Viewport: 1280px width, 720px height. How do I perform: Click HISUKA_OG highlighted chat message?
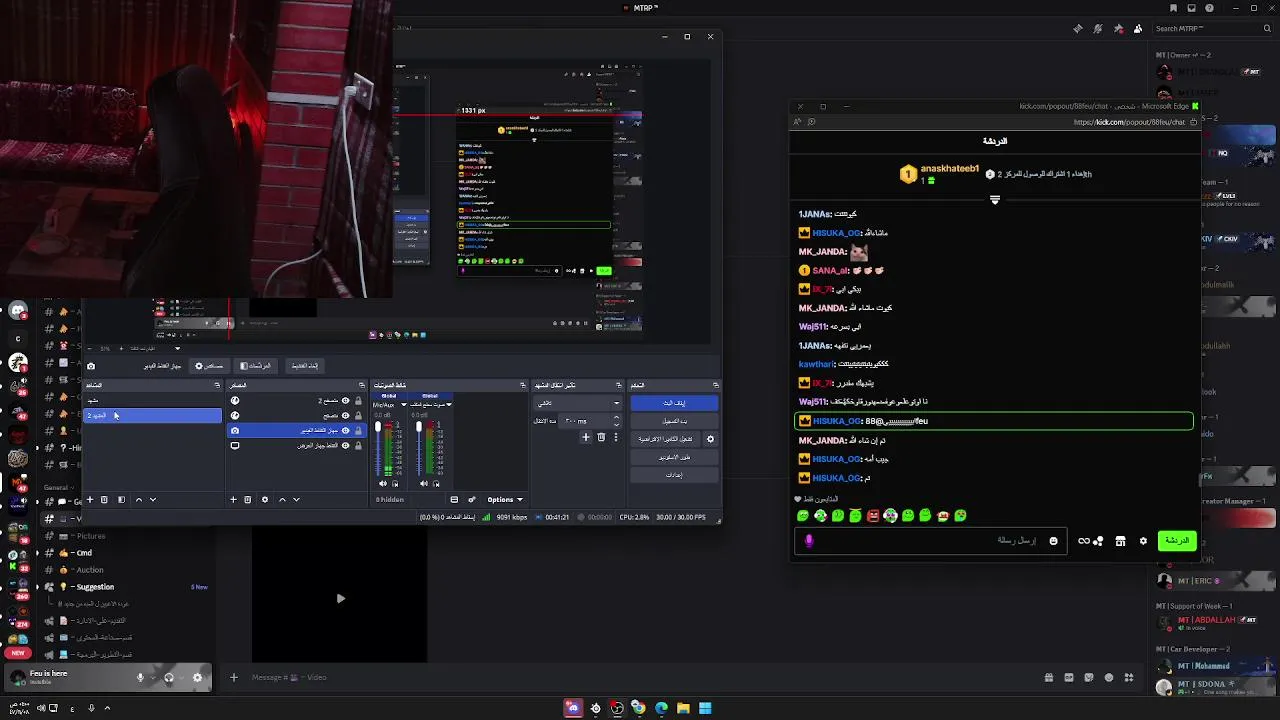click(994, 421)
